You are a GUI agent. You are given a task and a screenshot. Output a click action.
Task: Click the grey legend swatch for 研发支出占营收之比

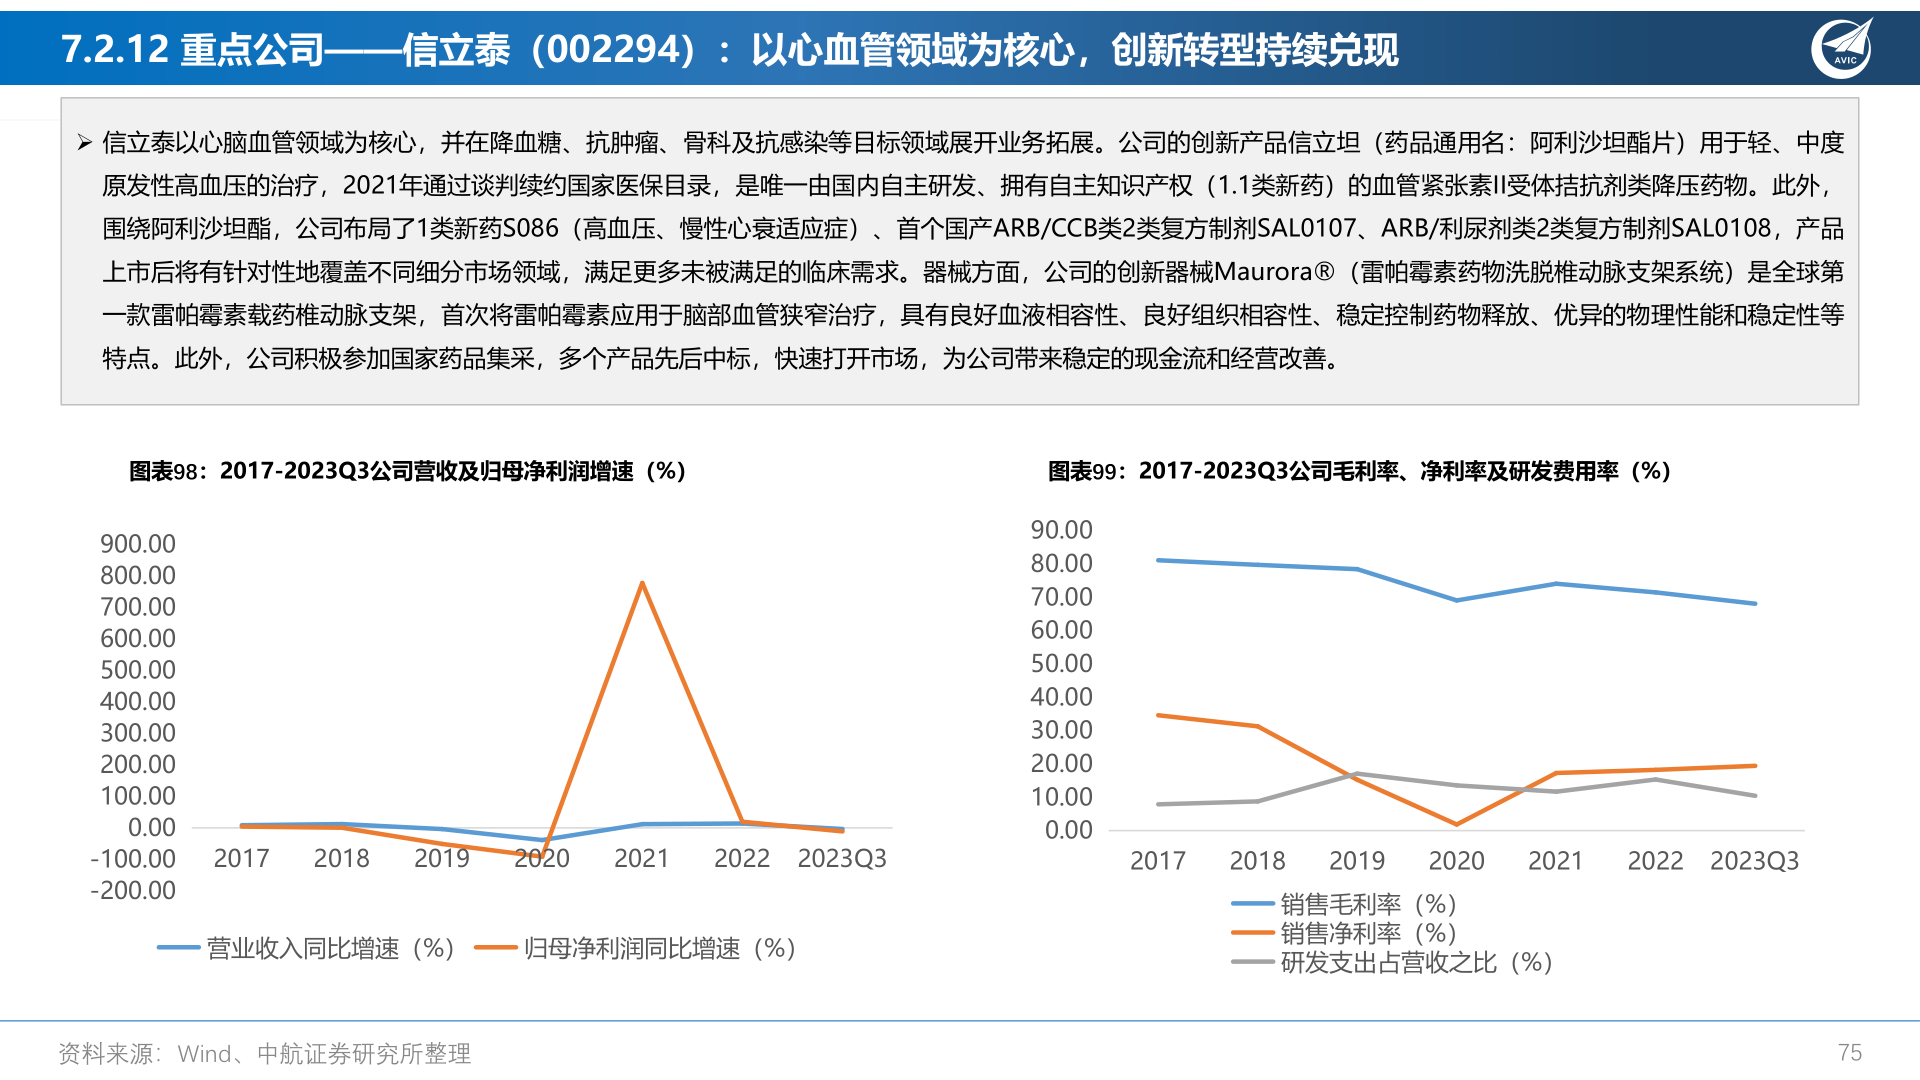[x=1252, y=962]
